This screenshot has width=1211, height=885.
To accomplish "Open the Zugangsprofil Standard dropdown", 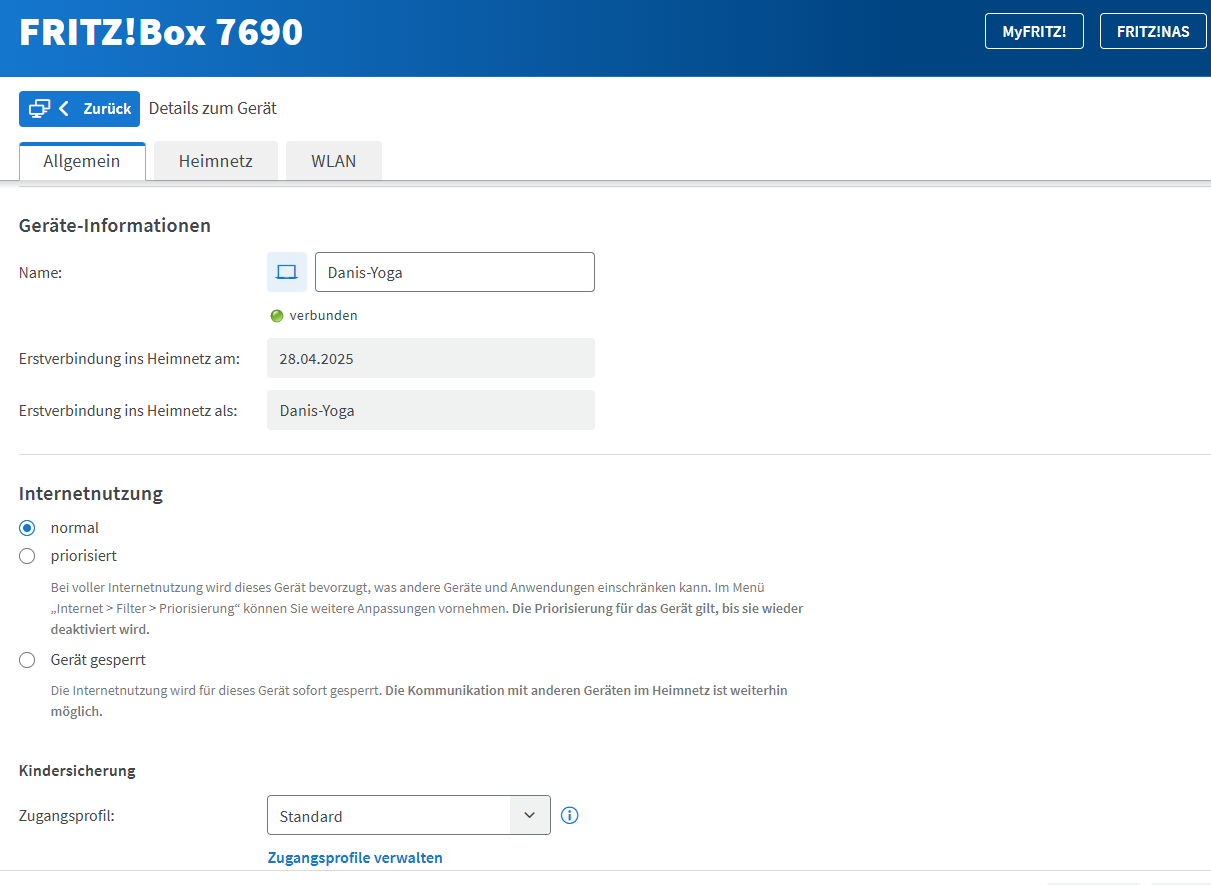I will coord(409,815).
